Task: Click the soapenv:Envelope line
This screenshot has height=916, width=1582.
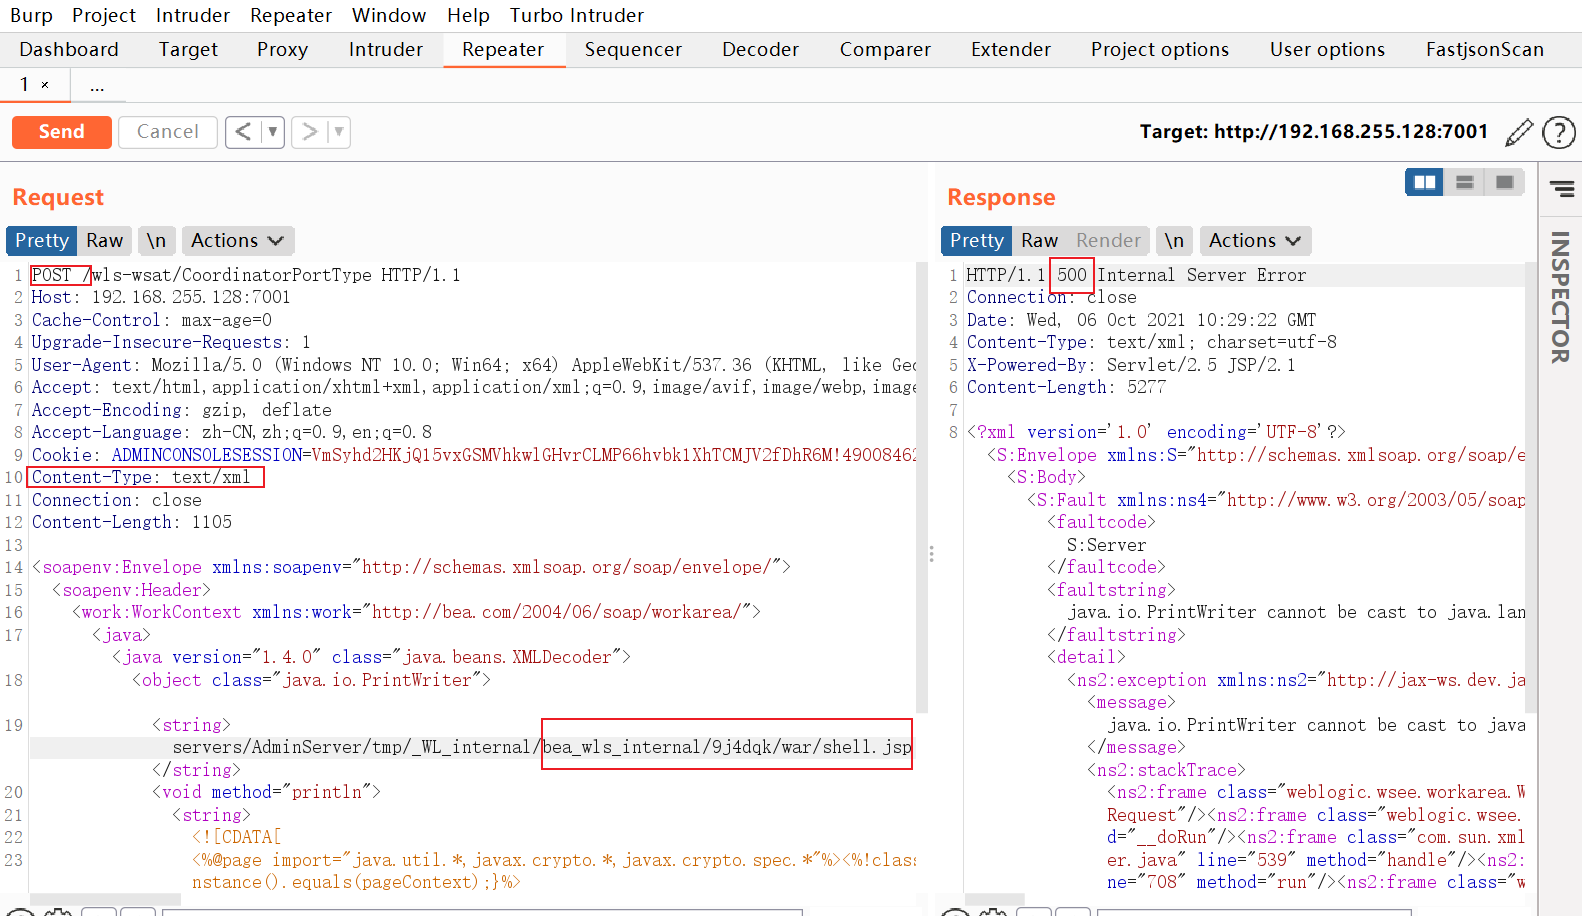Action: pos(411,567)
